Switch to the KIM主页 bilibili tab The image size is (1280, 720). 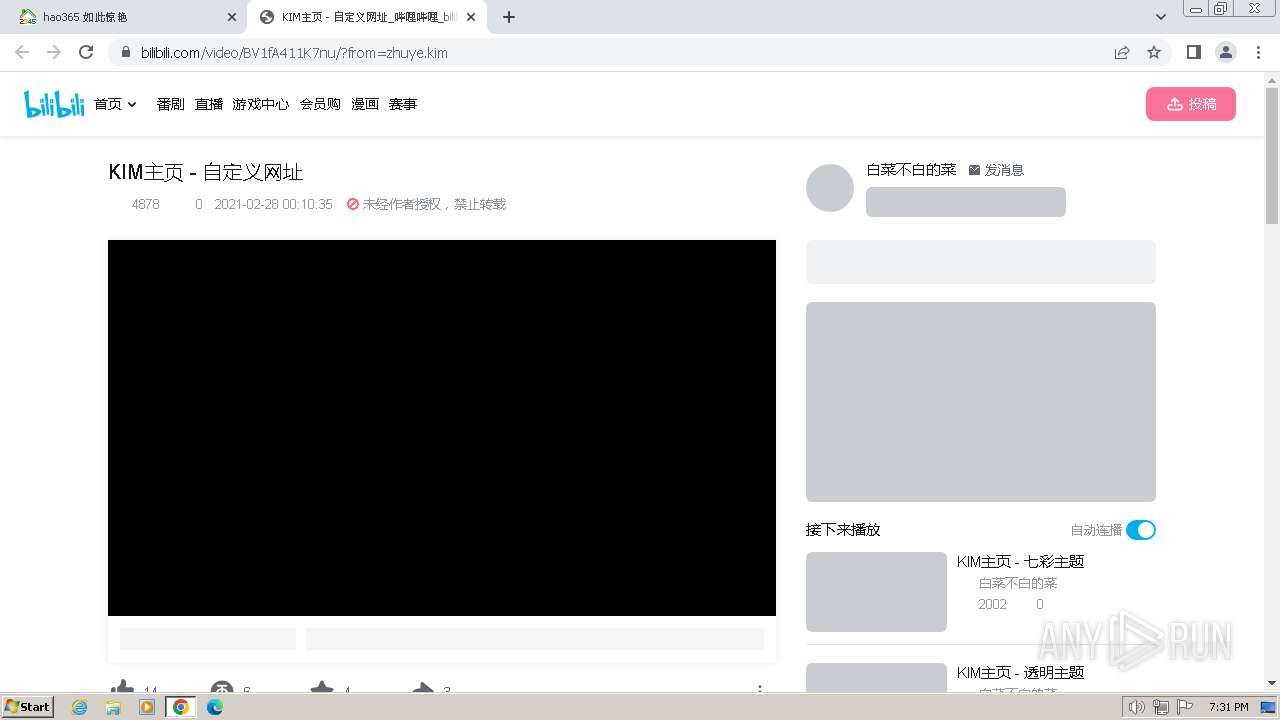(x=368, y=17)
